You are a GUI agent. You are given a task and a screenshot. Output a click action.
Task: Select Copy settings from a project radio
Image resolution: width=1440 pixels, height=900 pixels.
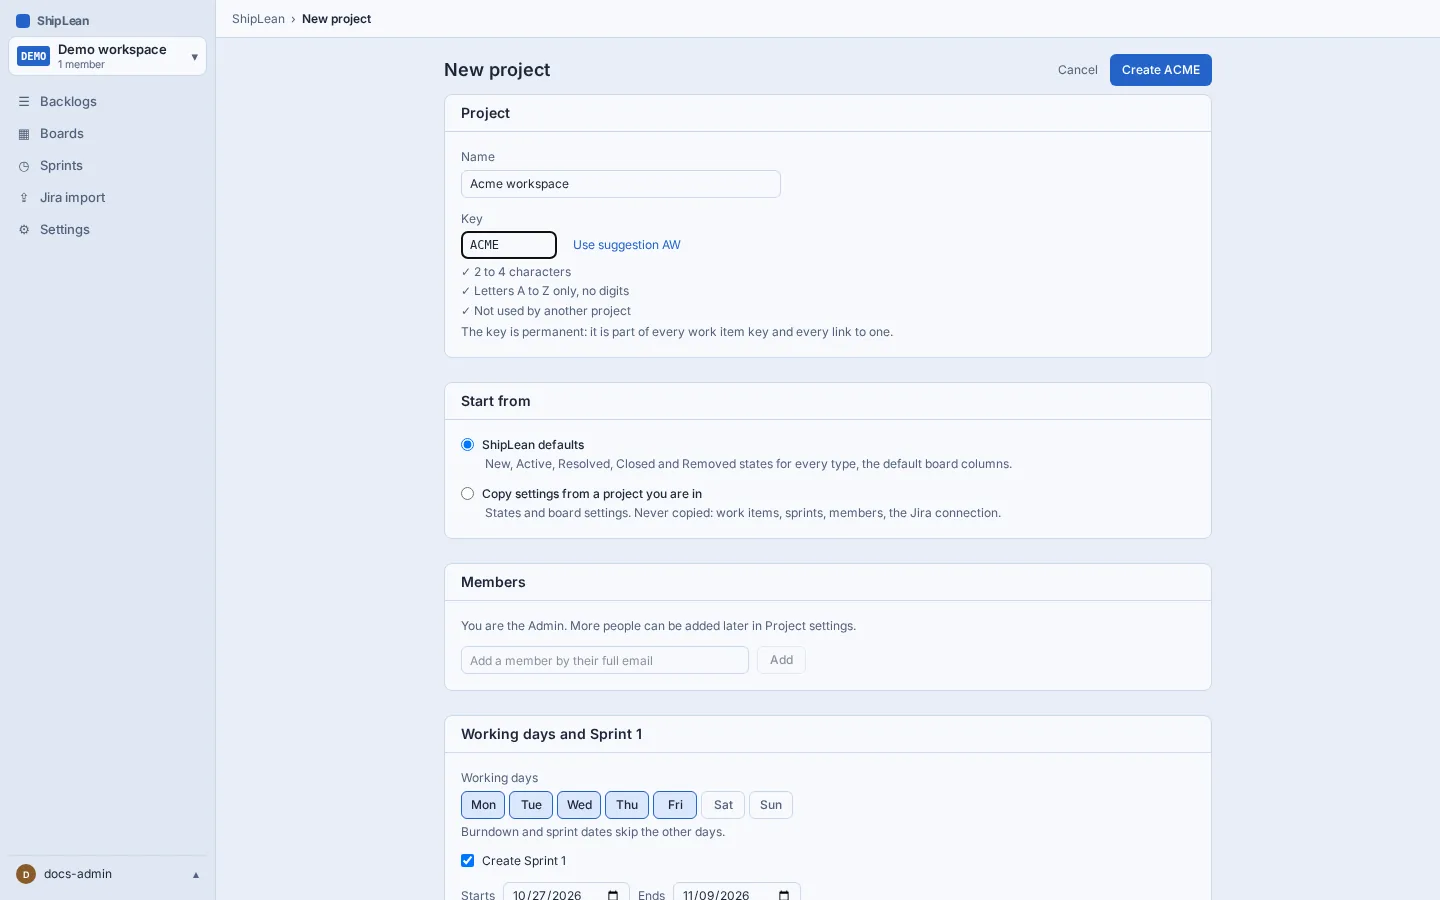467,494
